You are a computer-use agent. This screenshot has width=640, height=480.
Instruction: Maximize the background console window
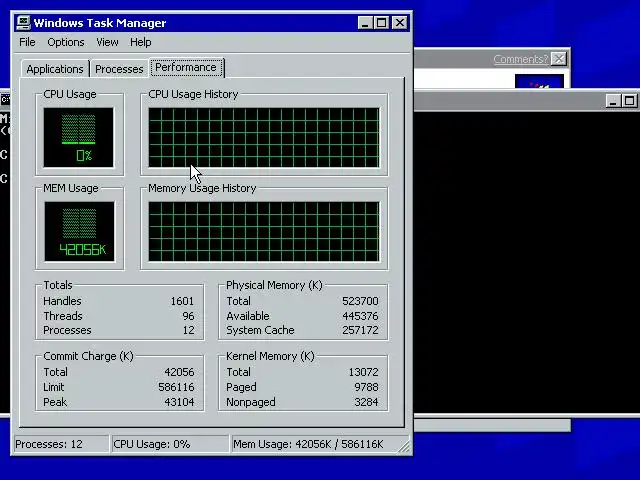tap(629, 101)
